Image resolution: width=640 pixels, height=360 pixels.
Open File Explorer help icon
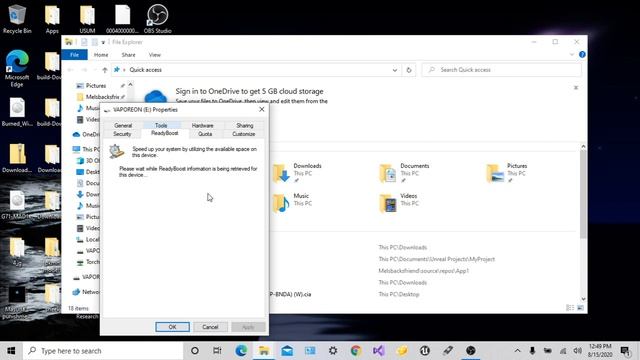pyautogui.click(x=582, y=54)
